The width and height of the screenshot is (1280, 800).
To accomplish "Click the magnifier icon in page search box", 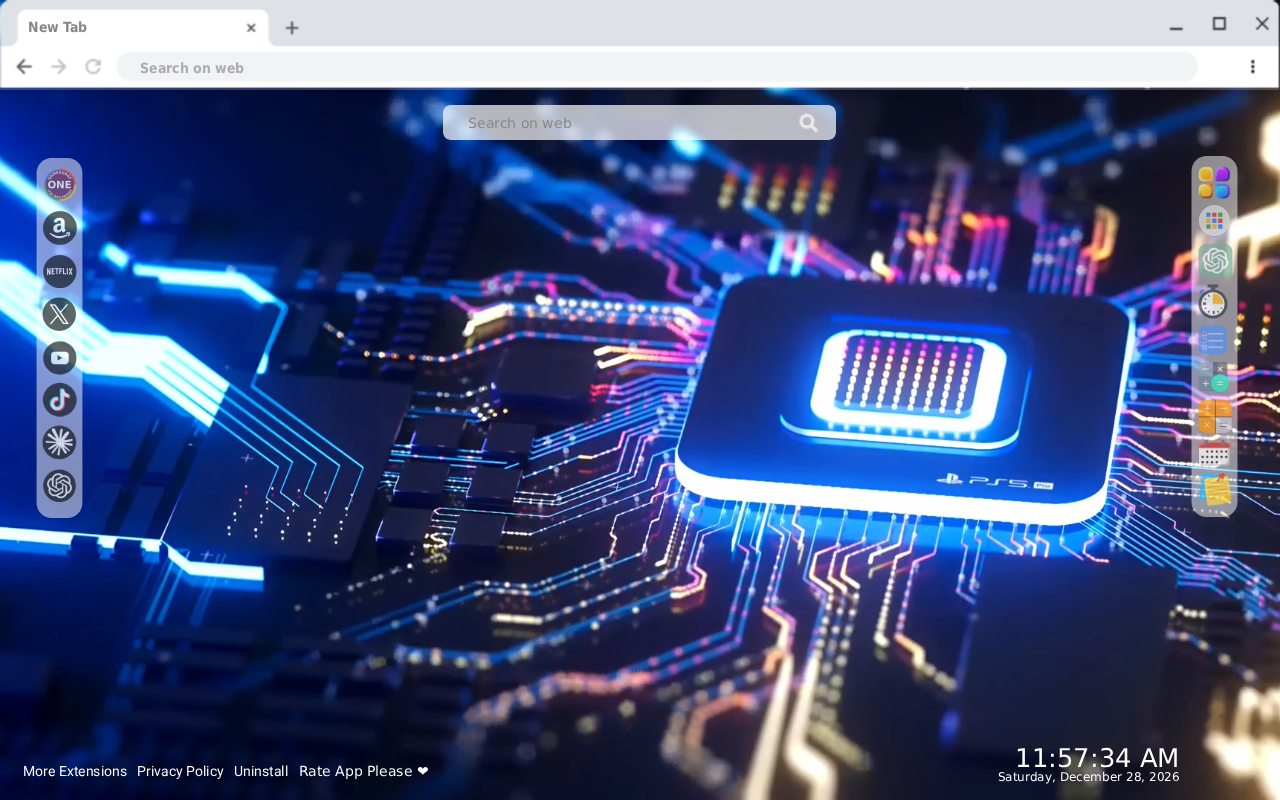I will (x=808, y=123).
